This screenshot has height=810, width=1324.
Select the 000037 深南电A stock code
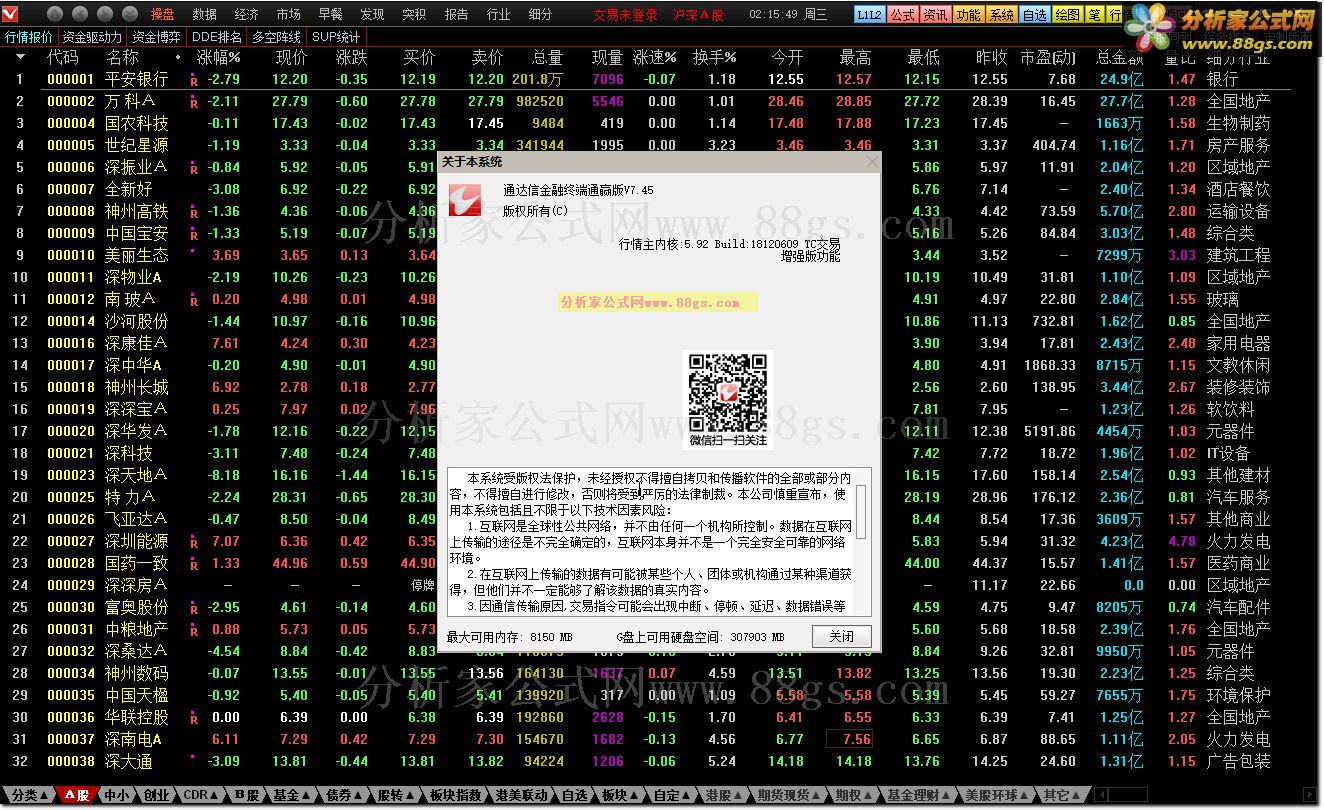71,739
